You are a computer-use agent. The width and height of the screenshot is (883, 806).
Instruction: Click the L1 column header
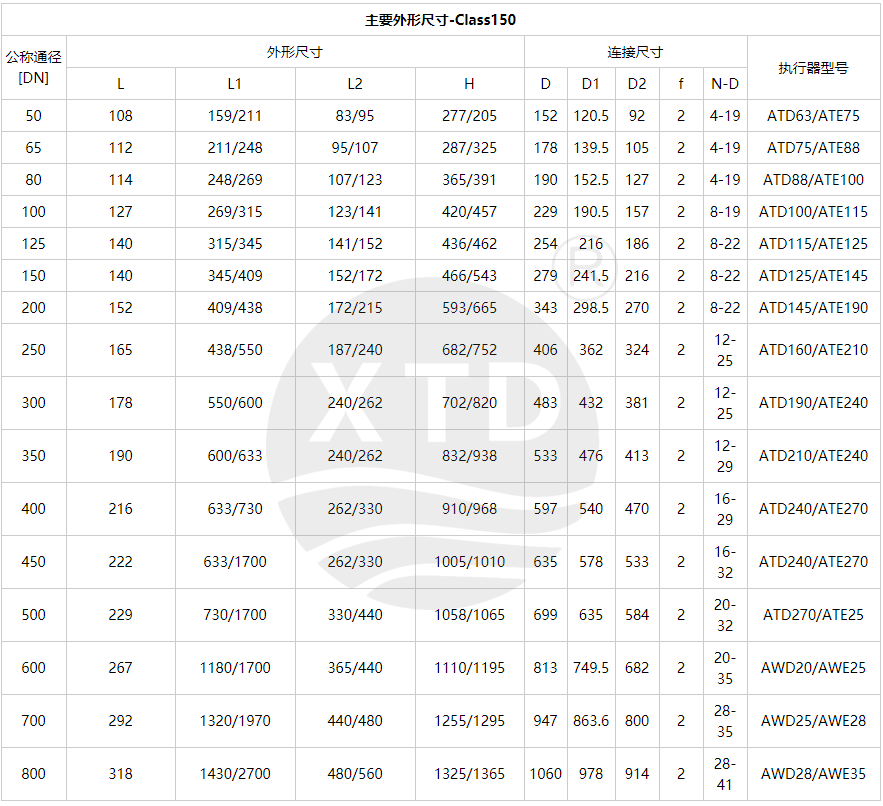(x=235, y=84)
